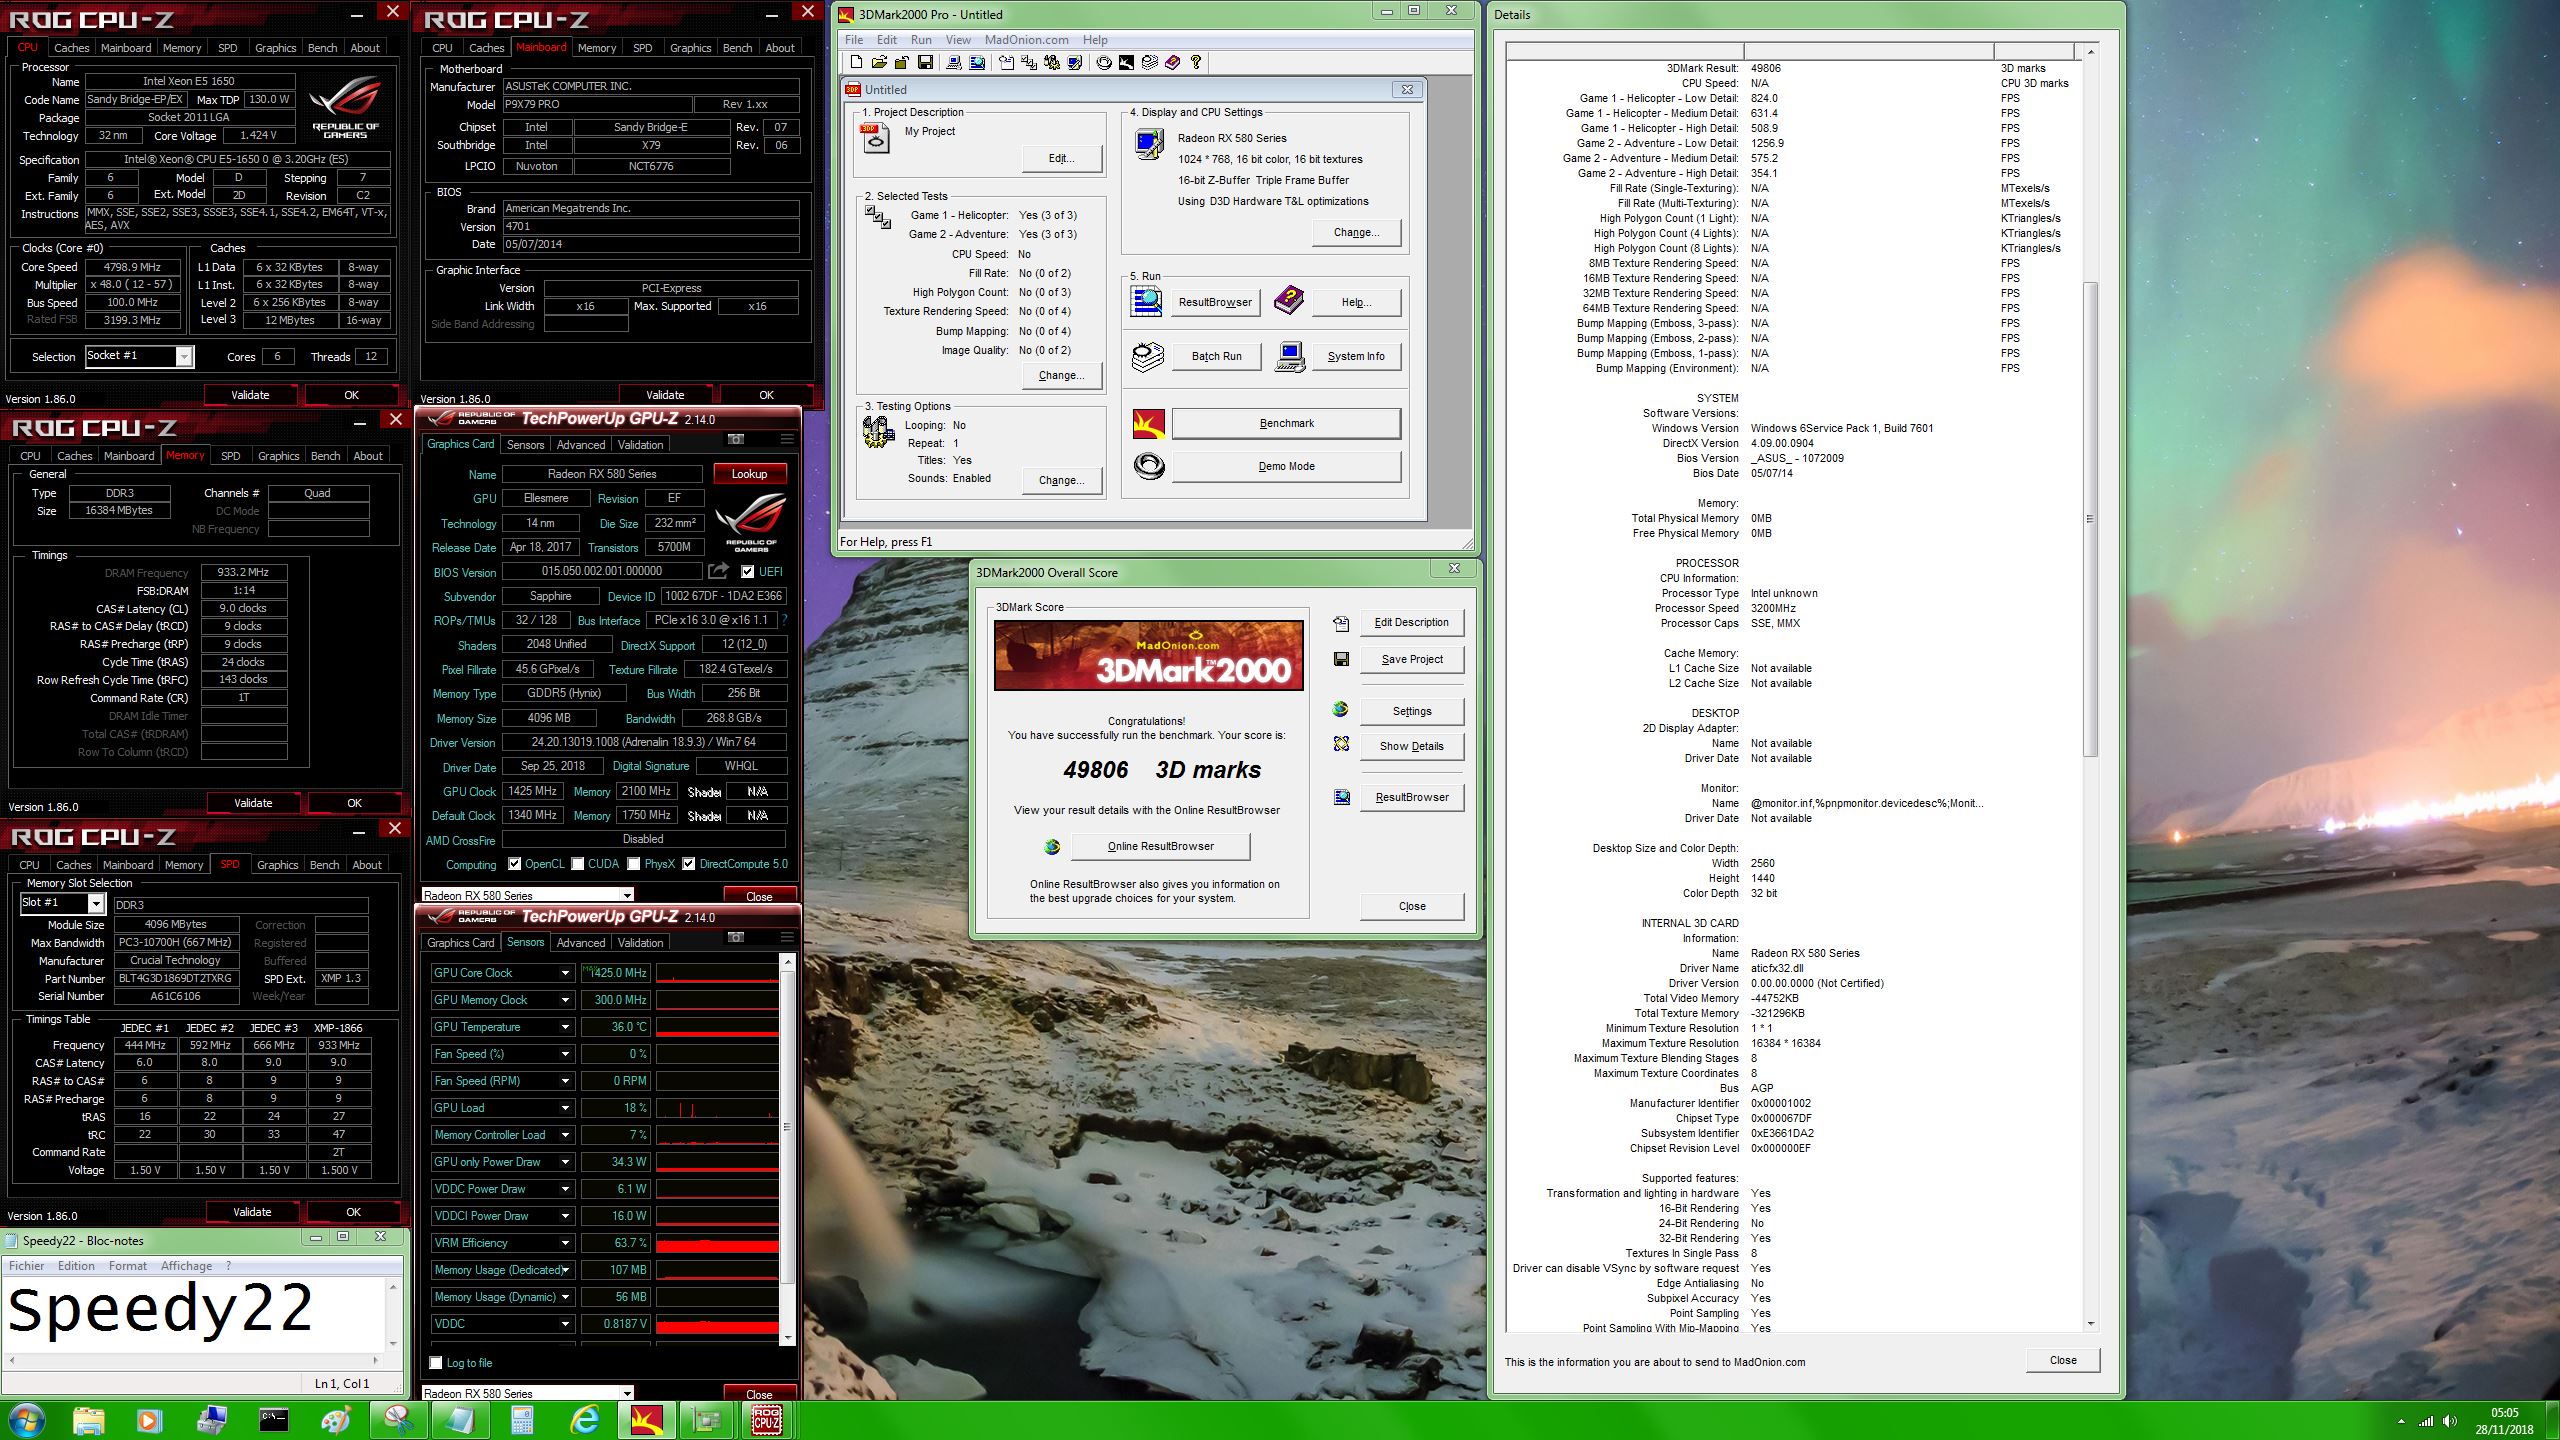The image size is (2560, 1440).
Task: Open Slot #1 memory slot dropdown
Action: pyautogui.click(x=96, y=903)
